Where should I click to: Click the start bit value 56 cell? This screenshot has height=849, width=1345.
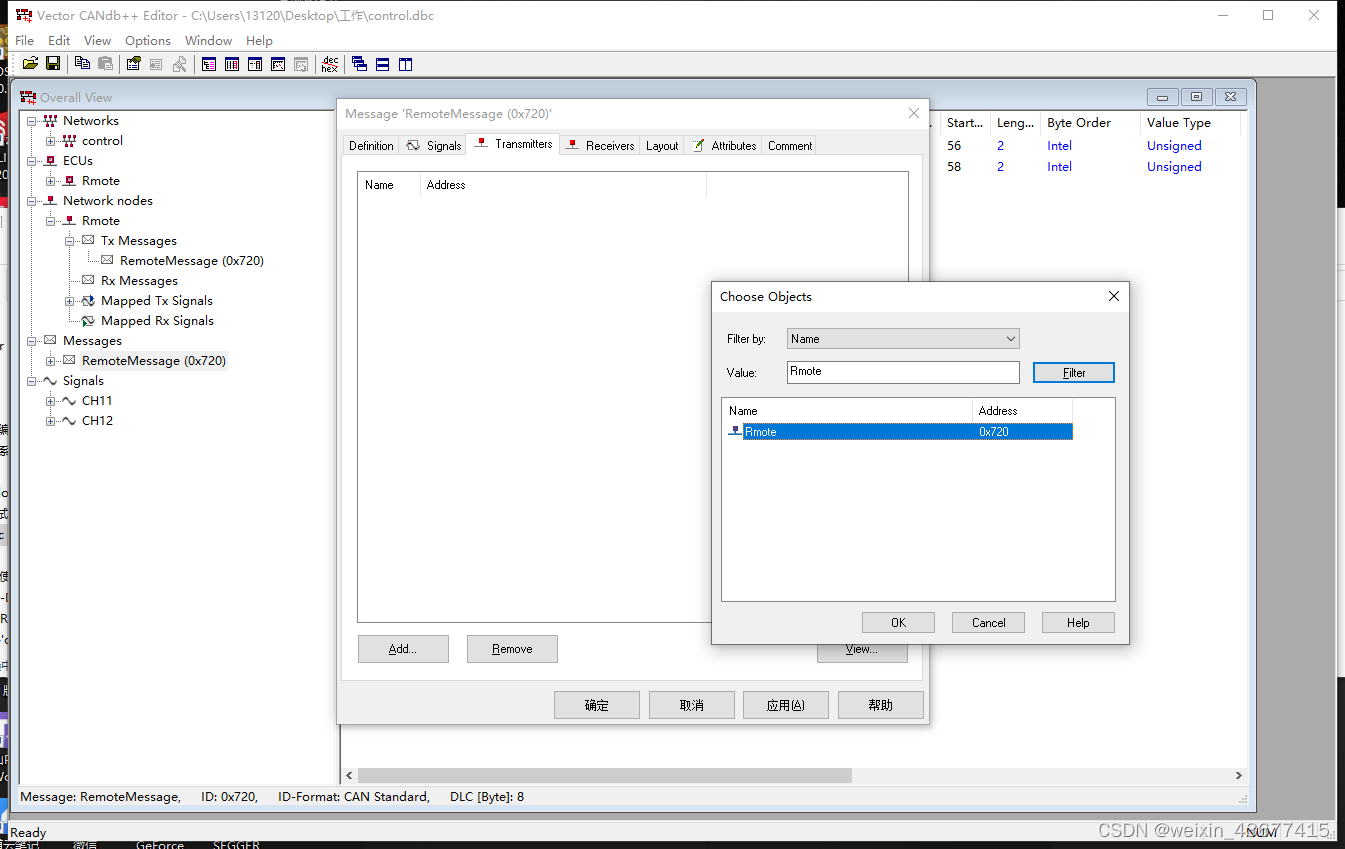point(954,146)
